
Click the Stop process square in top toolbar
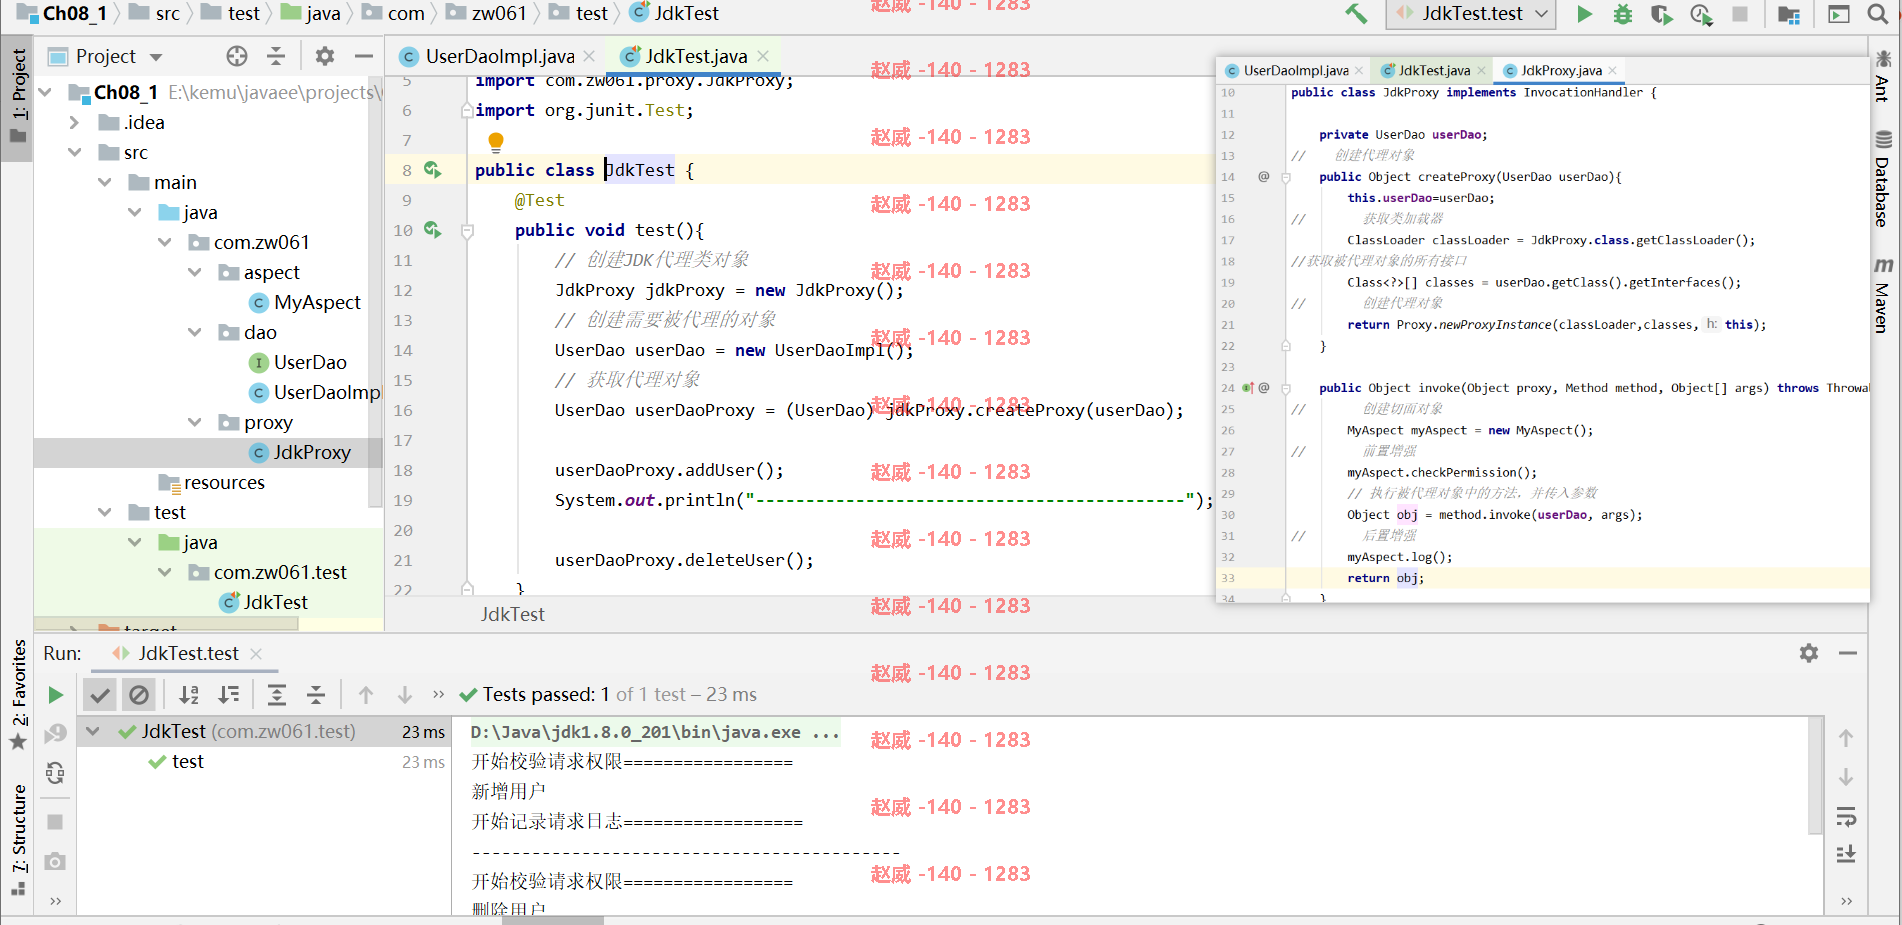point(1740,14)
